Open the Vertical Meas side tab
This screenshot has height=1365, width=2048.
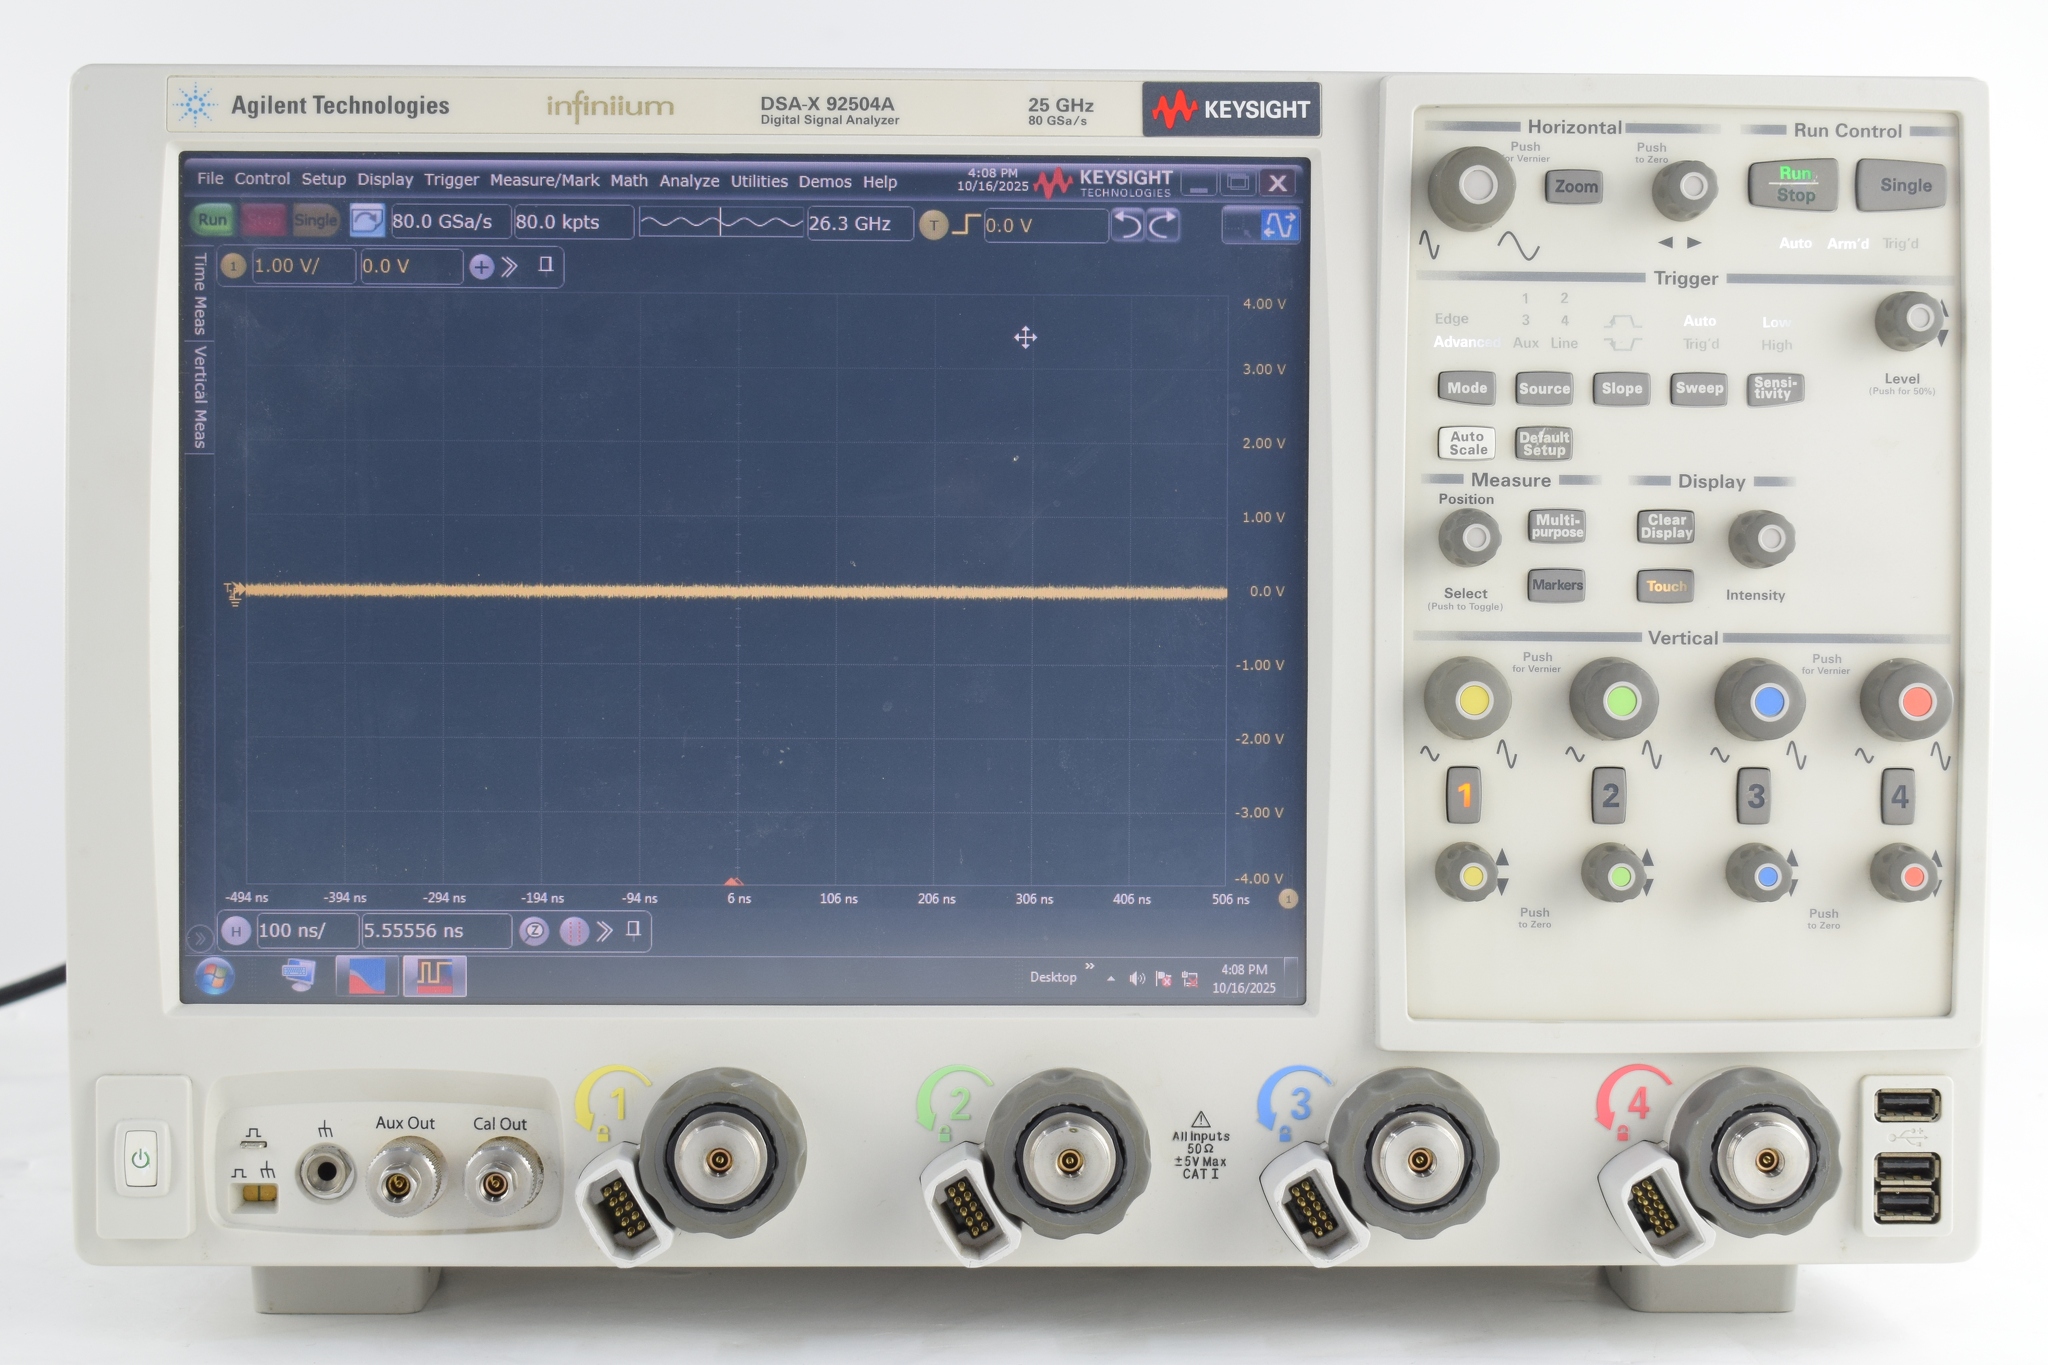tap(199, 397)
